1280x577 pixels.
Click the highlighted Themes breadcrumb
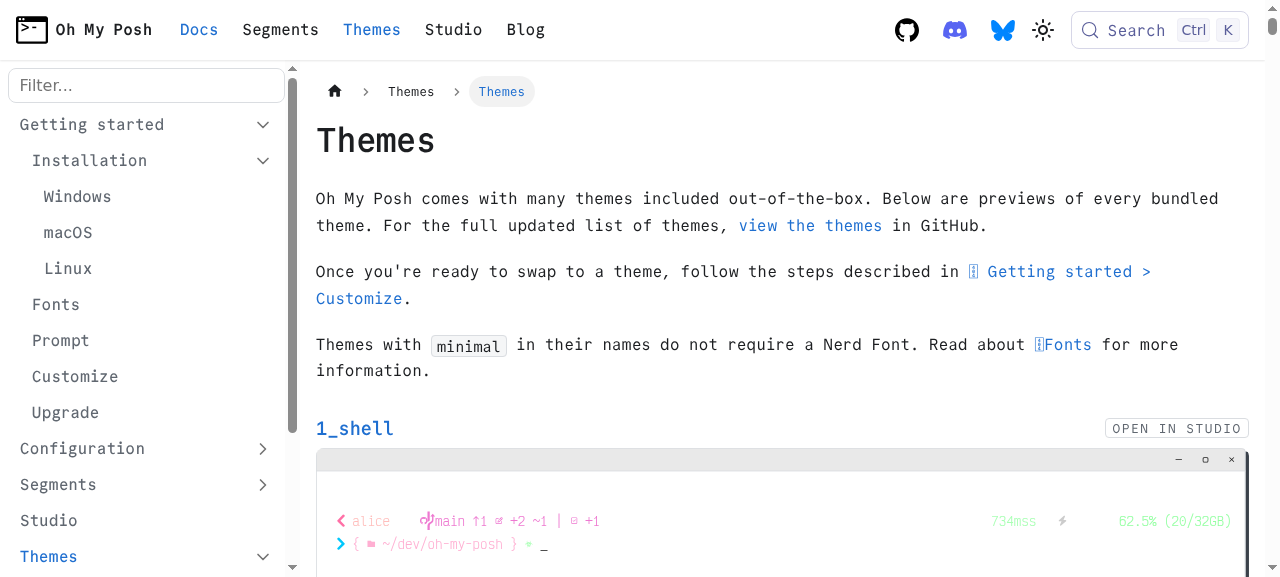pyautogui.click(x=502, y=92)
